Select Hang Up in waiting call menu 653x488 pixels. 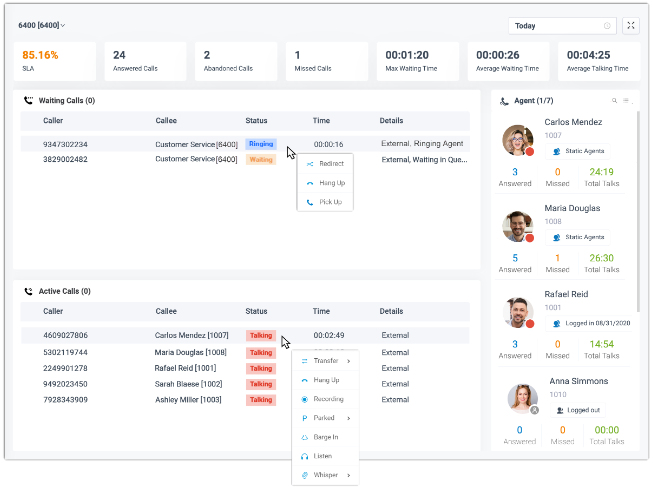330,183
